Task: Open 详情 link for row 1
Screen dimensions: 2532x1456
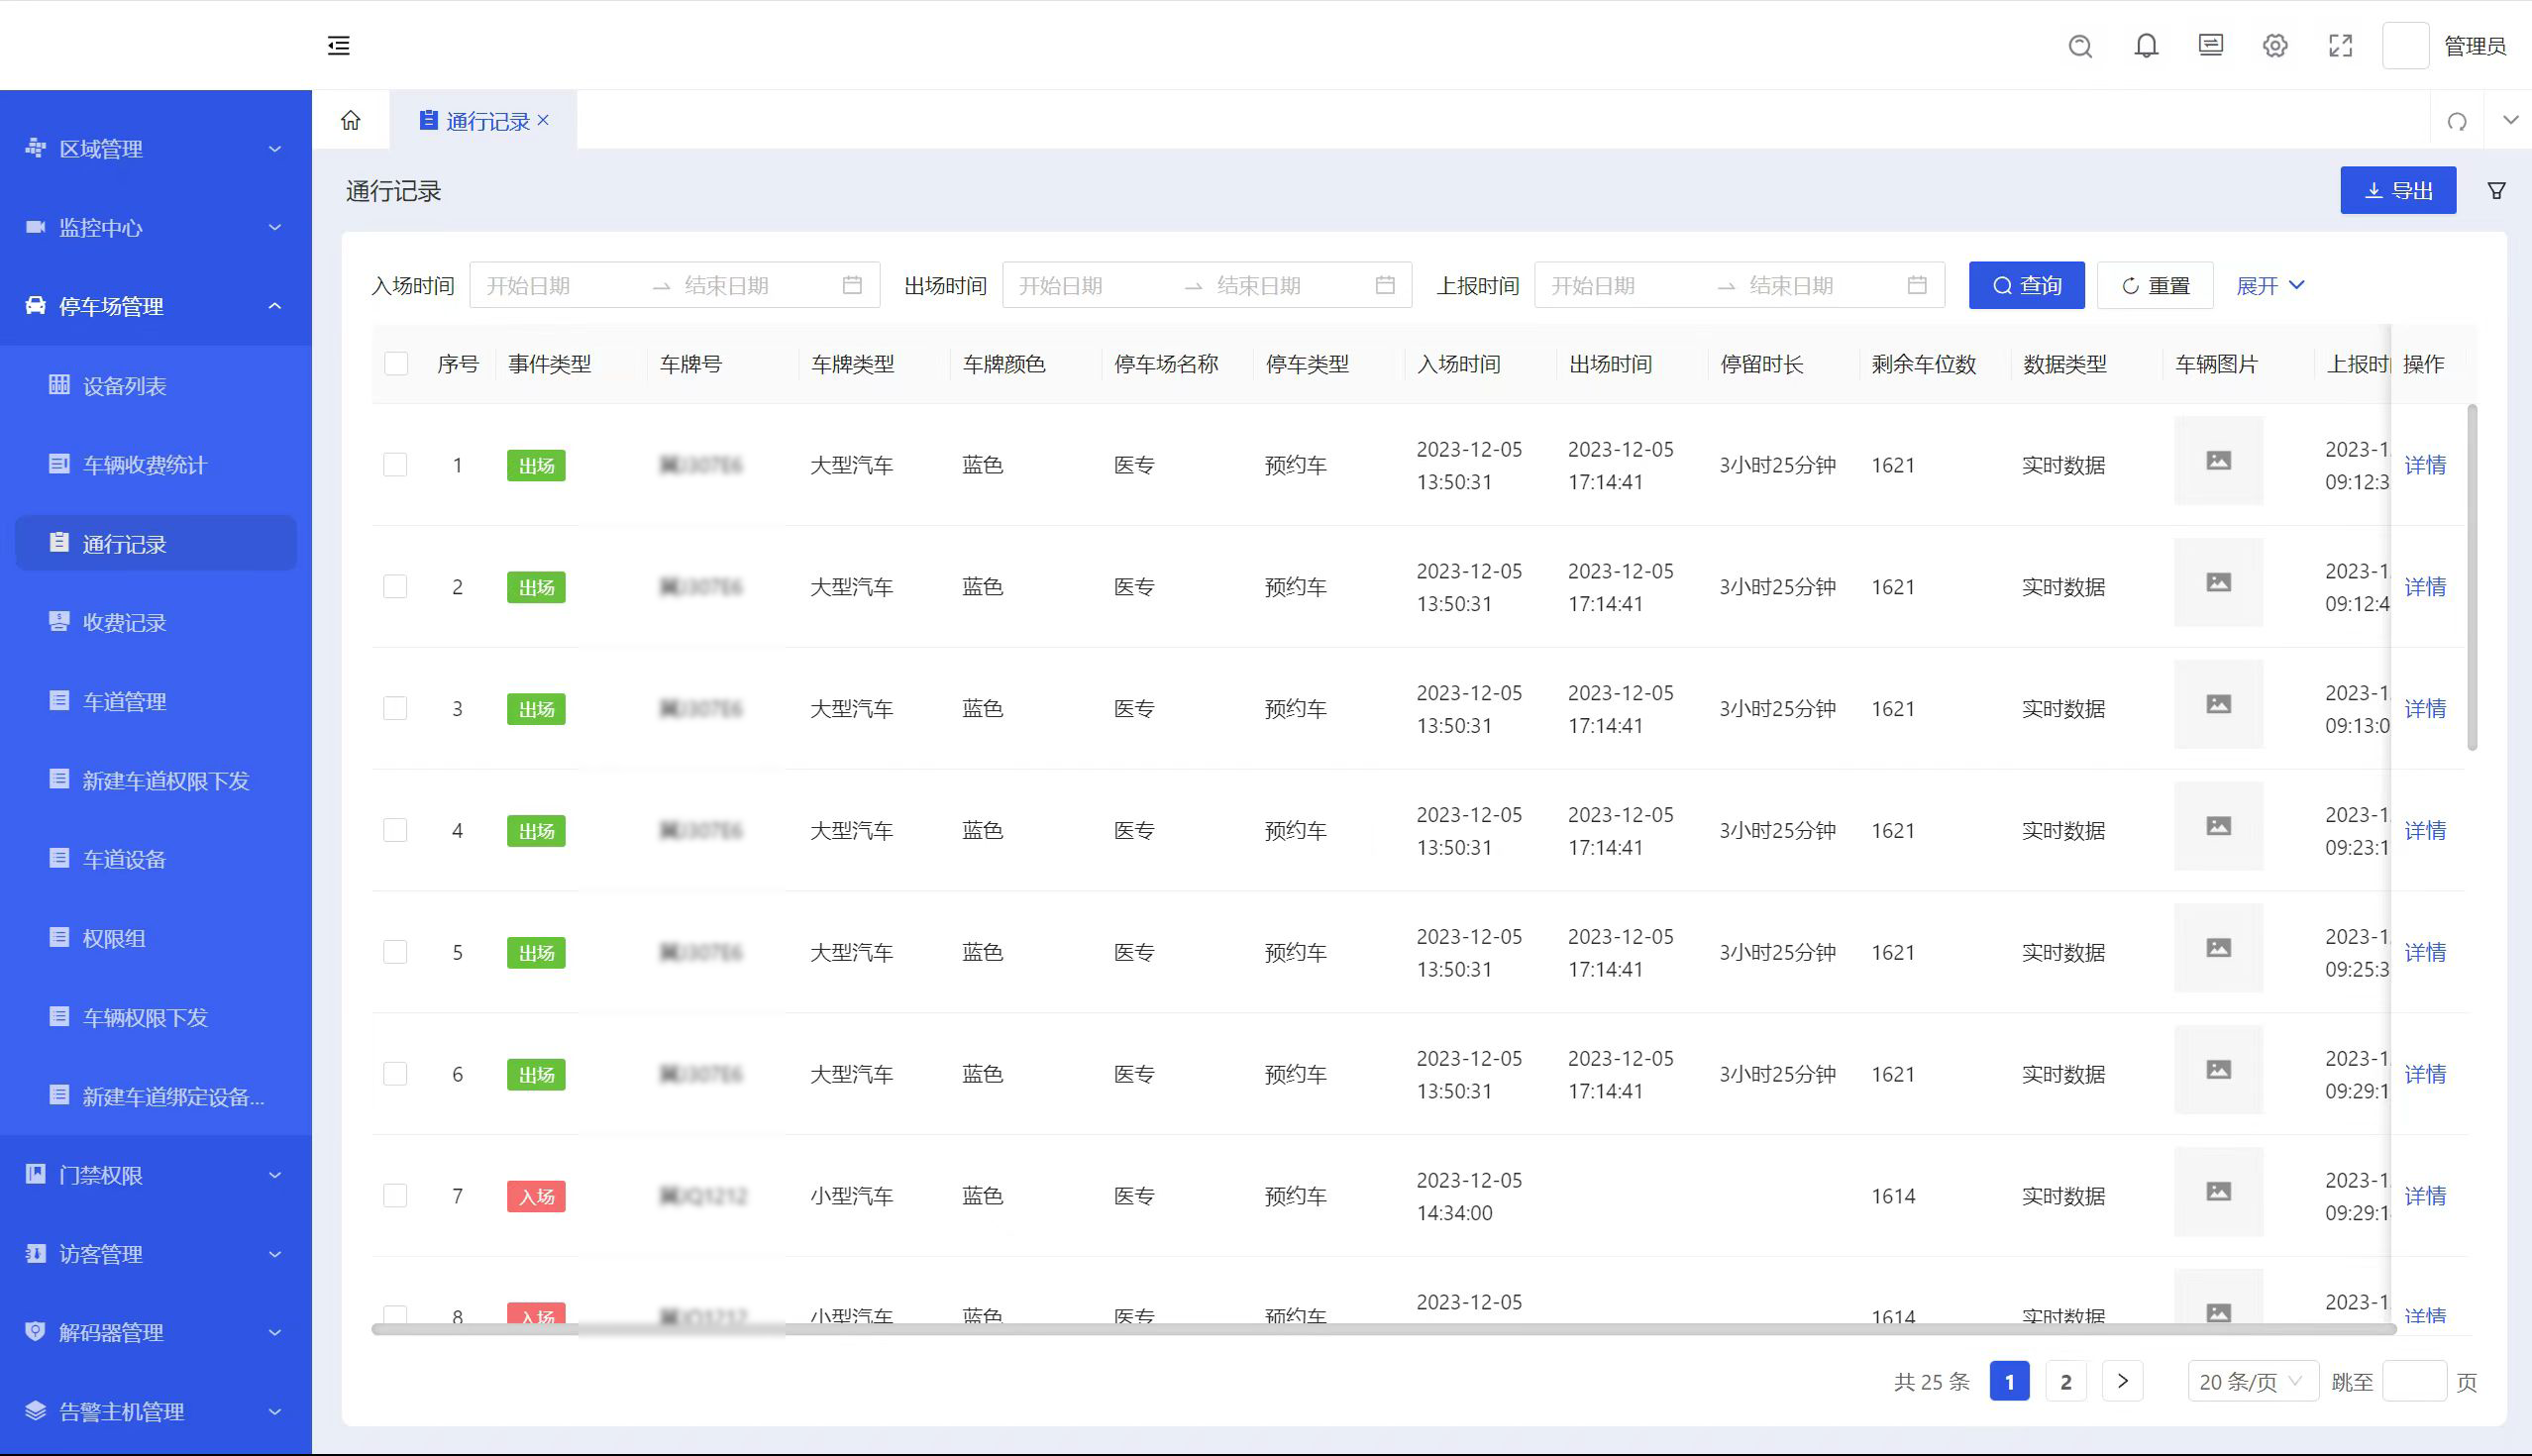Action: coord(2425,465)
